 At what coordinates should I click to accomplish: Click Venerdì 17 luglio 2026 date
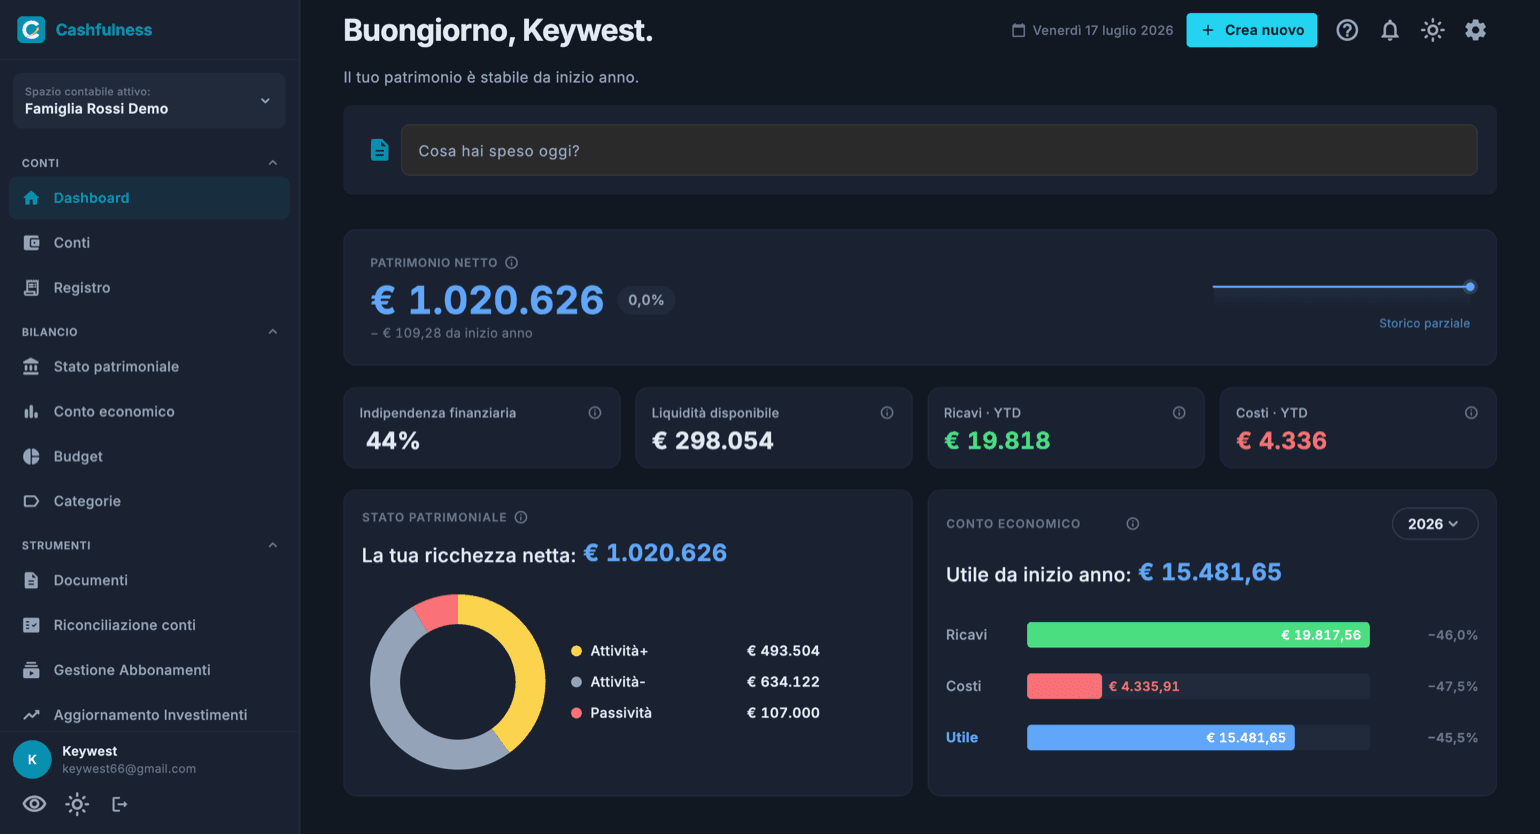(1103, 30)
